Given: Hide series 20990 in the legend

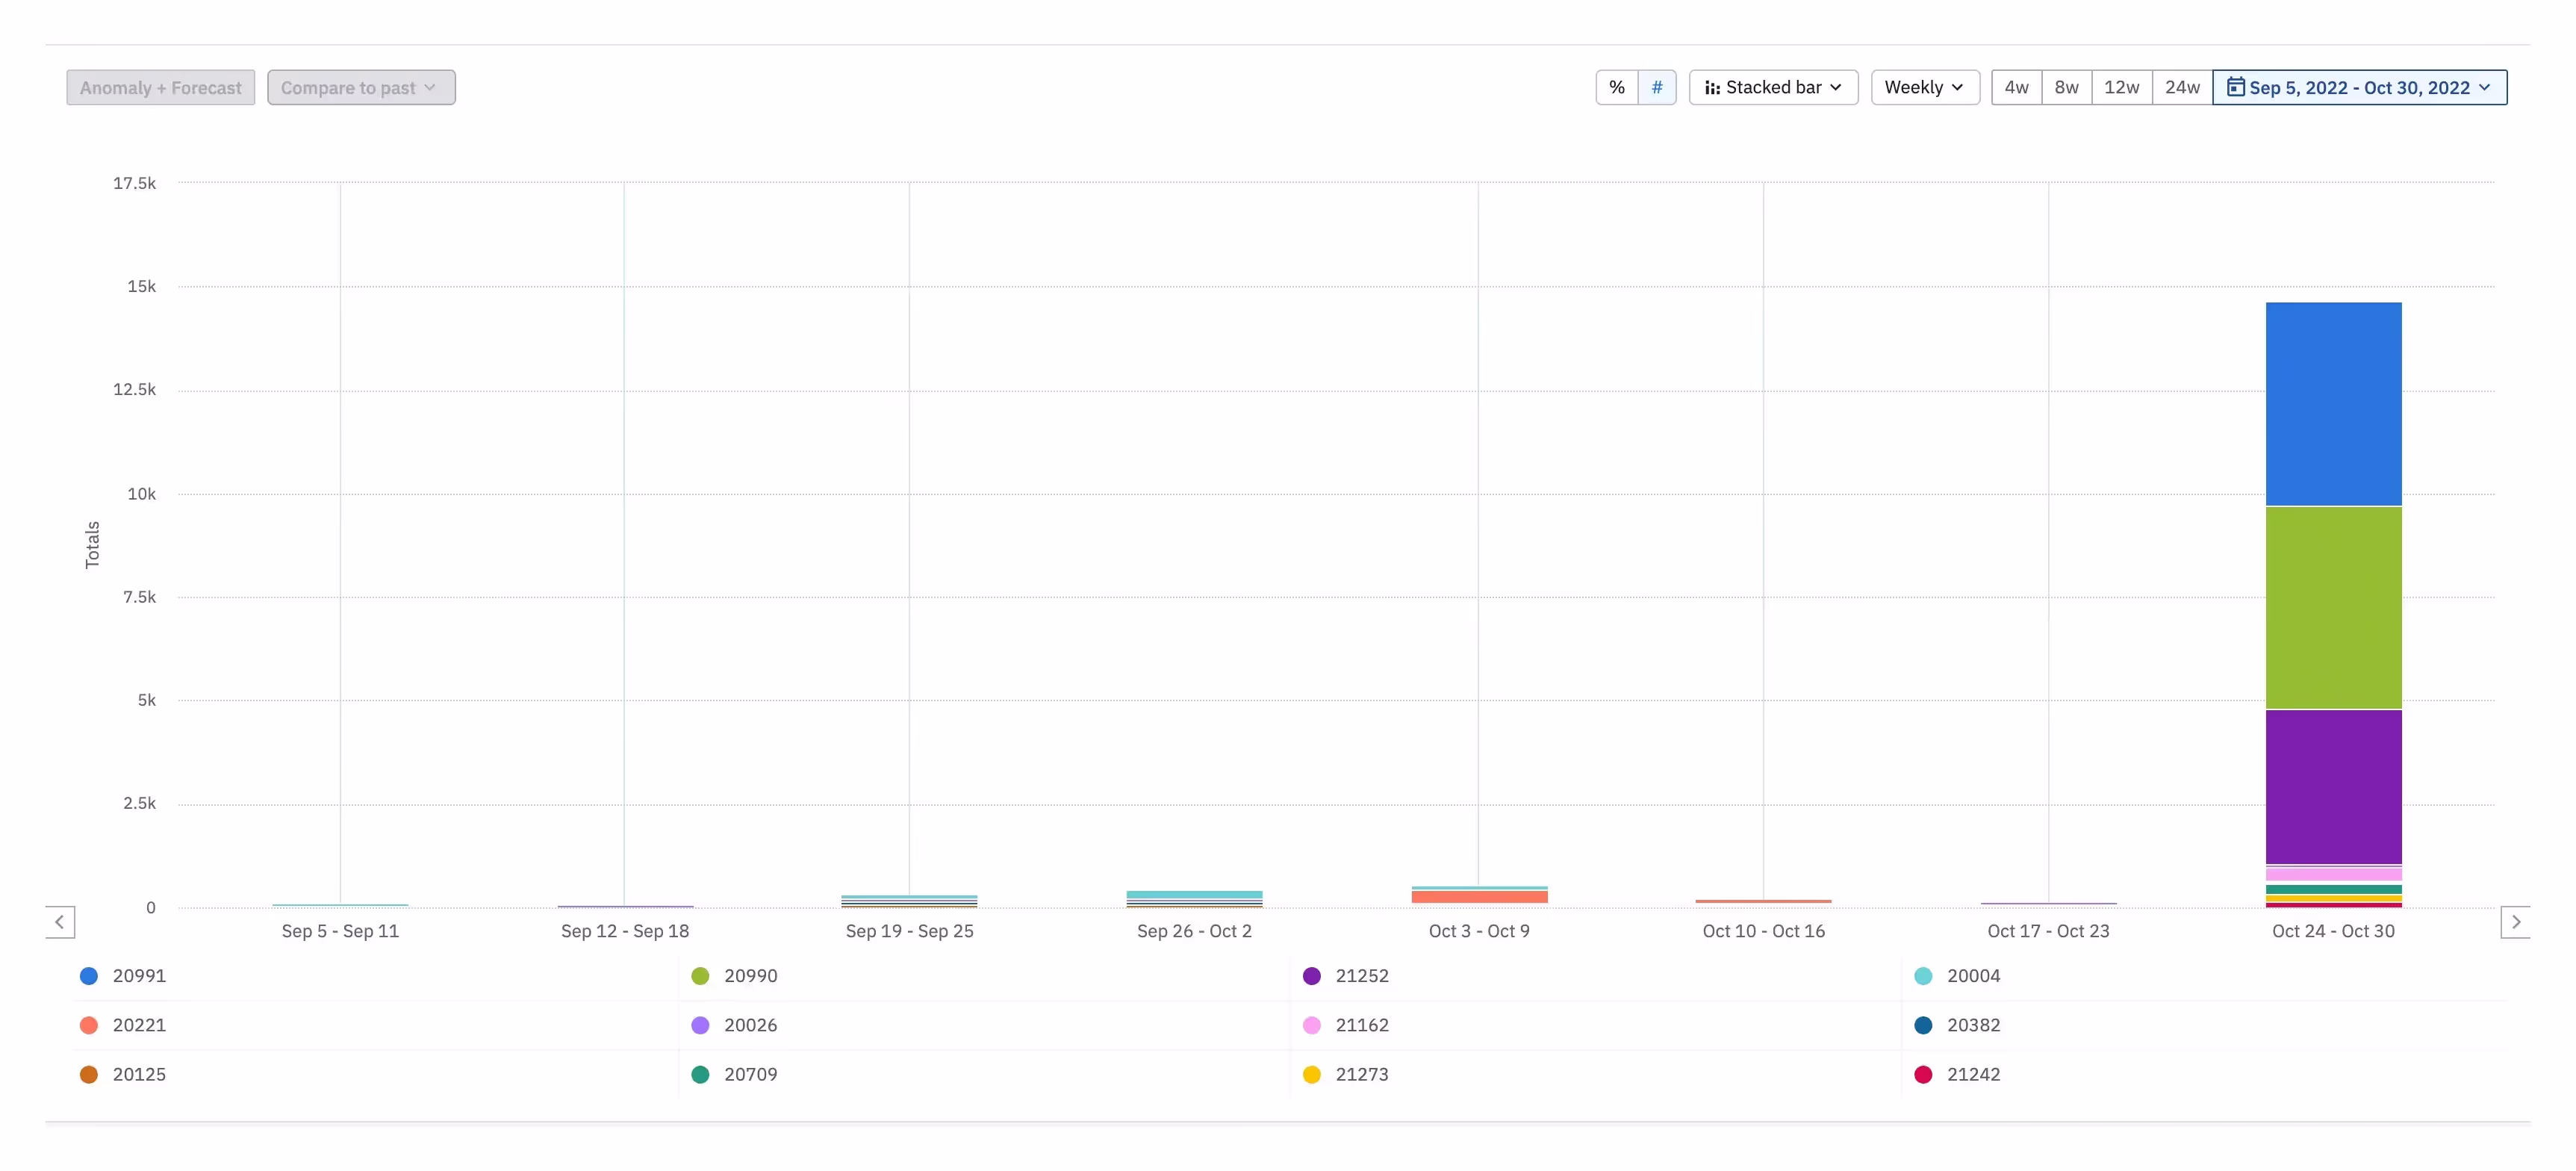Looking at the screenshot, I should [x=700, y=975].
